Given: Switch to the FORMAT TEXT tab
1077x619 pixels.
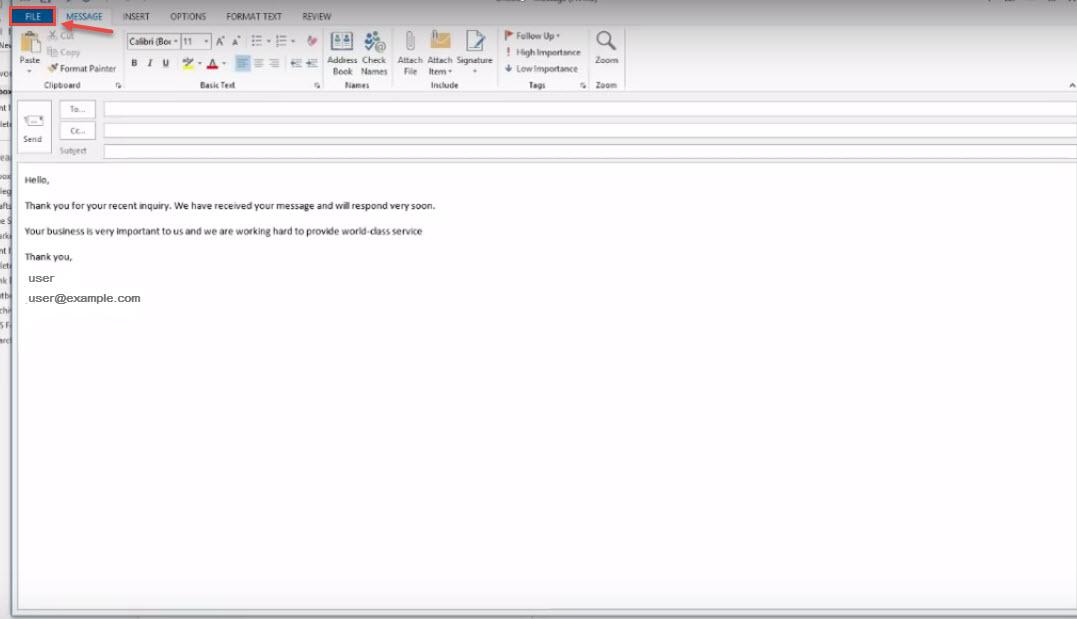Looking at the screenshot, I should coord(253,16).
